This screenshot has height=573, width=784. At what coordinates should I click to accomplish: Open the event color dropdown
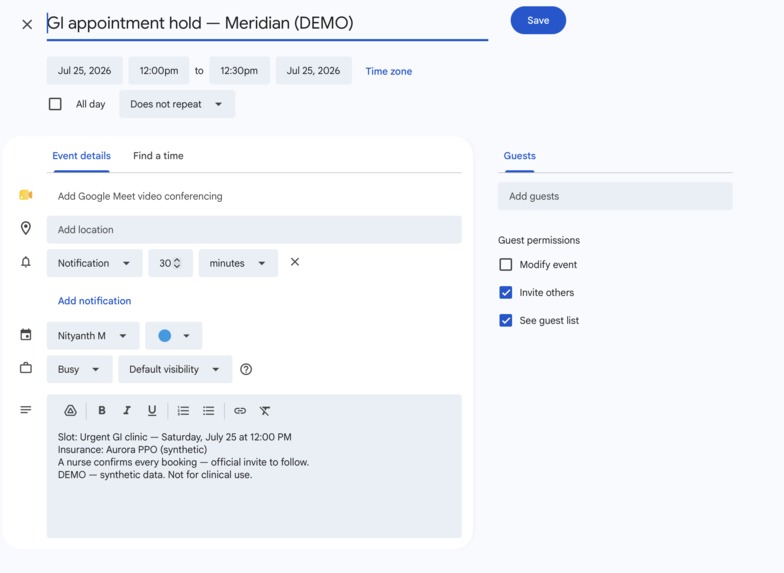(174, 336)
